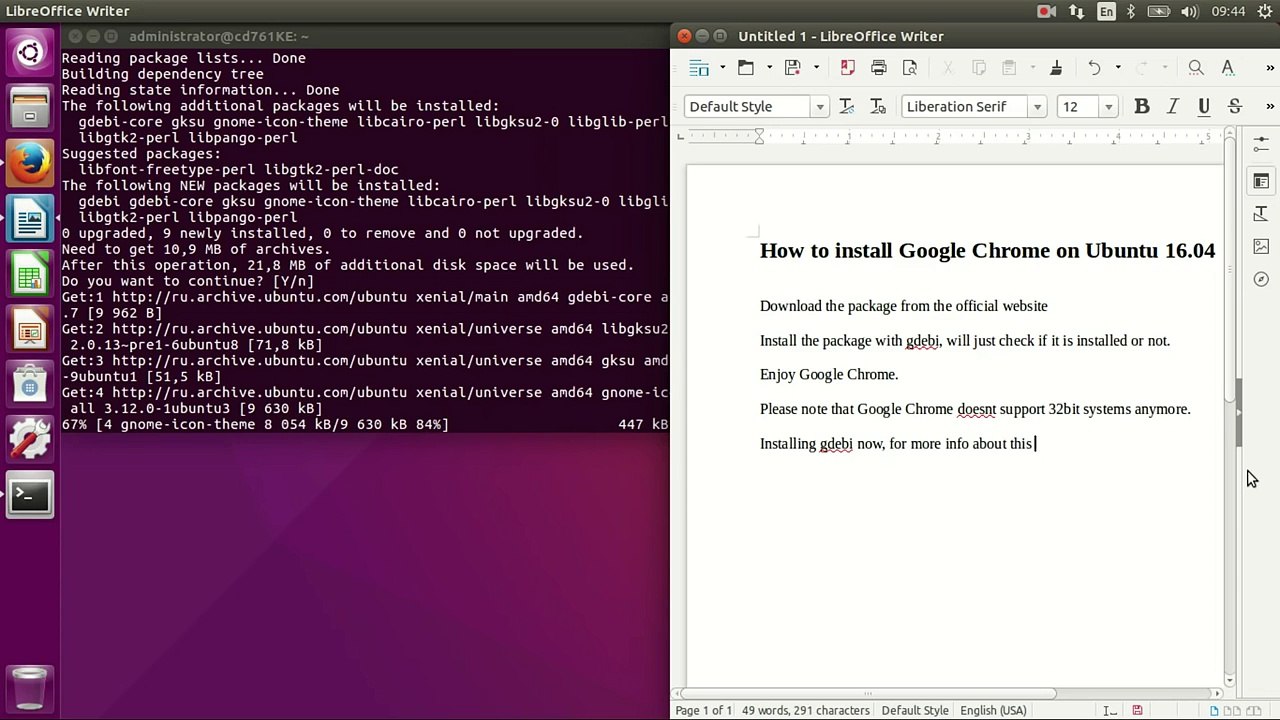Launch Firefox from the launcher

[30, 163]
